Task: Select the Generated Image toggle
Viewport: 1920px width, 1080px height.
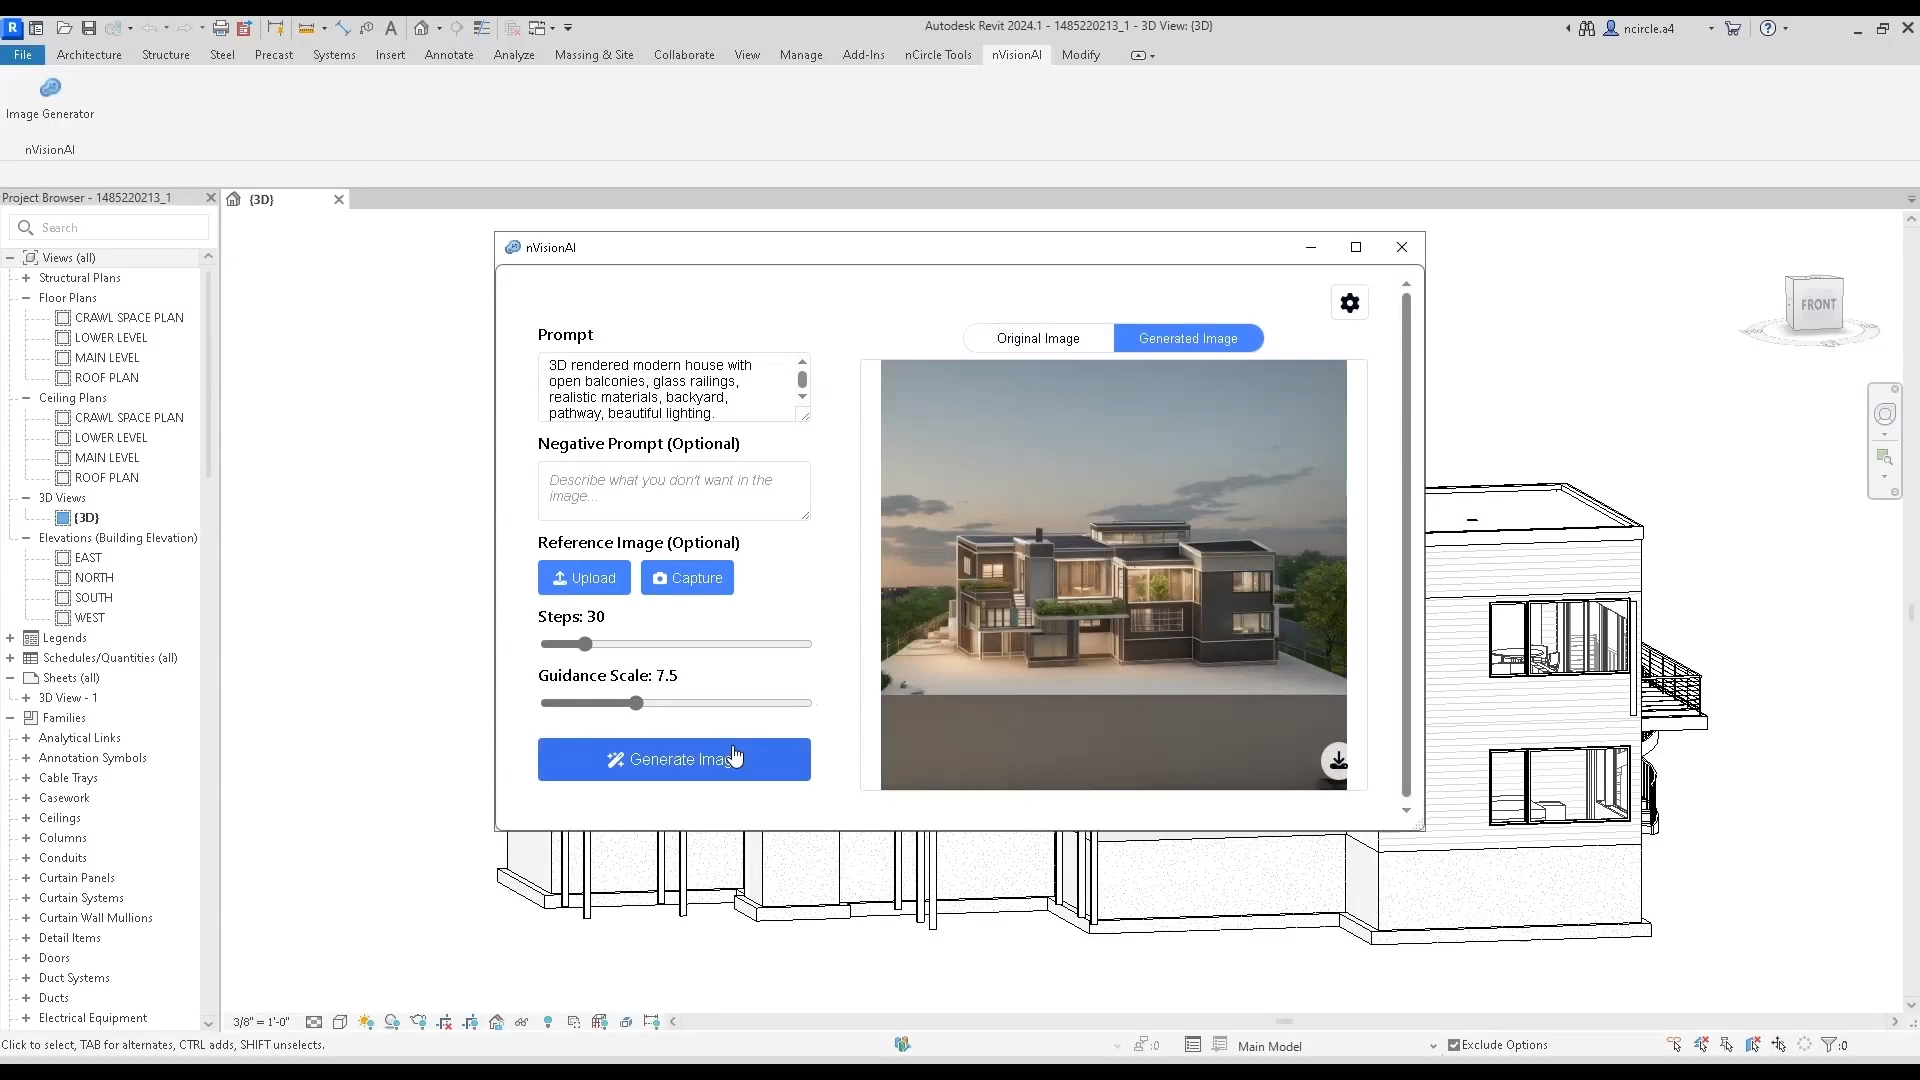Action: pyautogui.click(x=1188, y=338)
